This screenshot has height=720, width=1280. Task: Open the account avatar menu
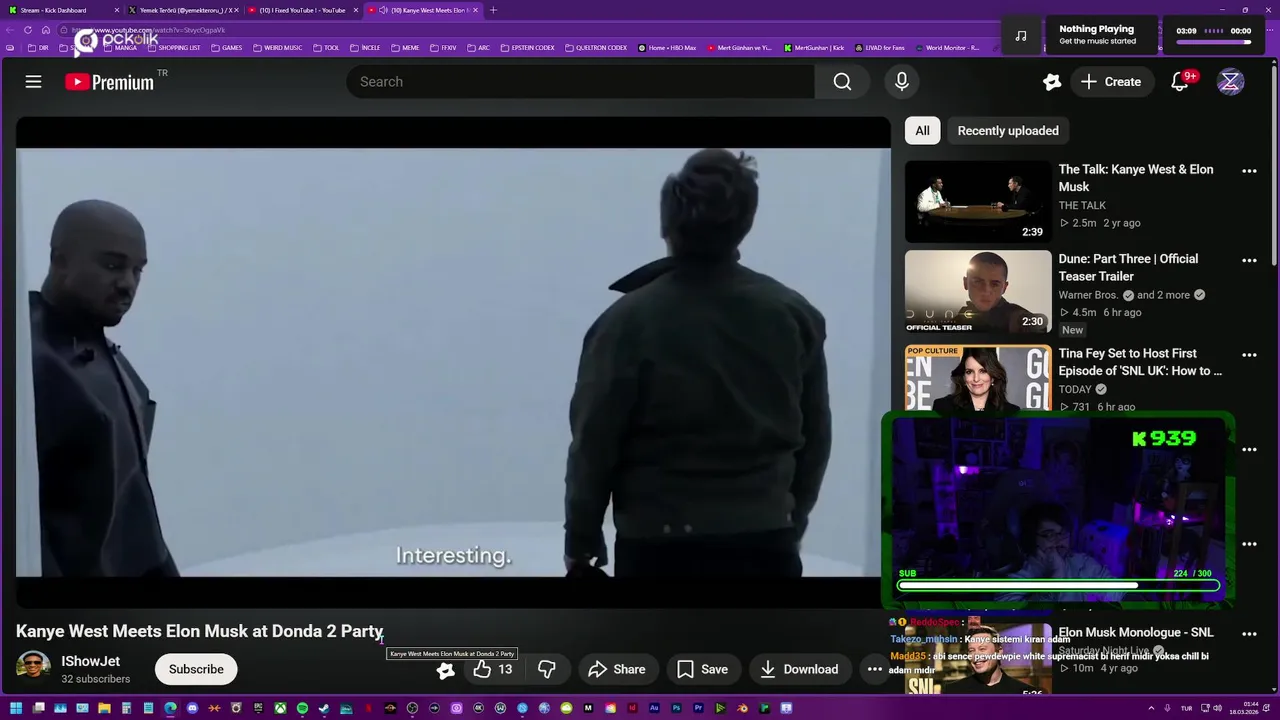(x=1230, y=82)
